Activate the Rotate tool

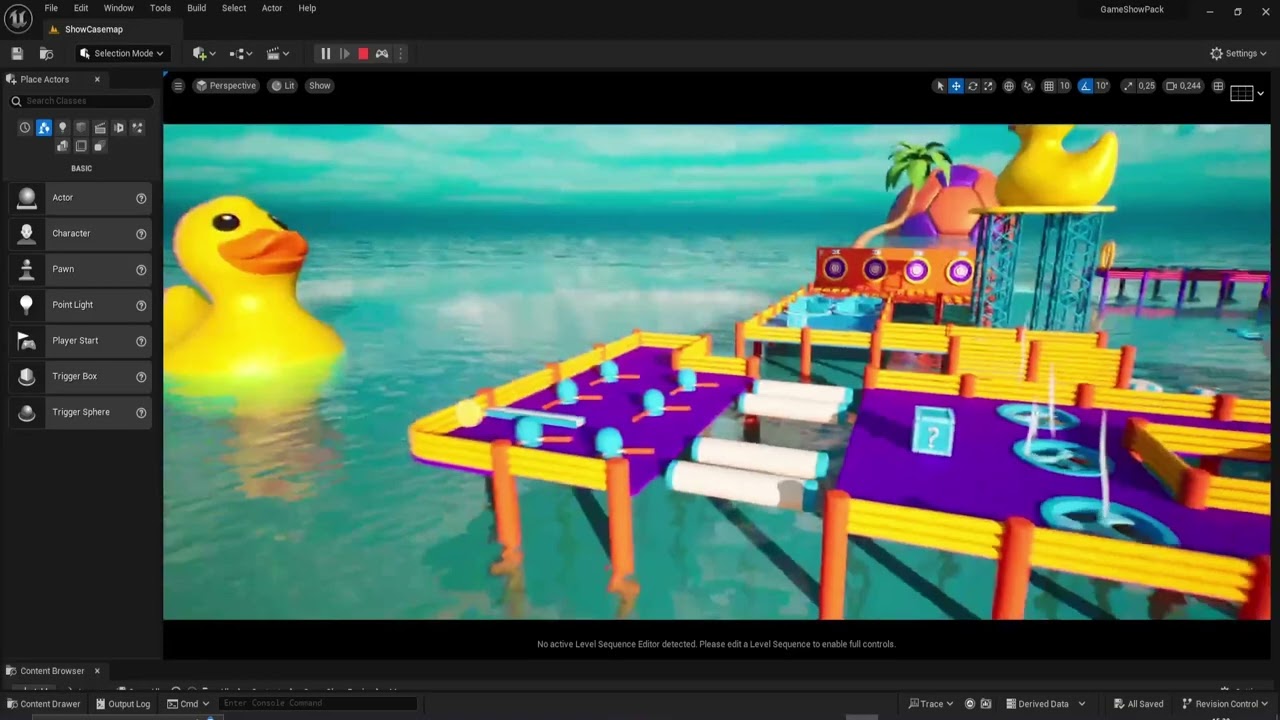[x=972, y=86]
